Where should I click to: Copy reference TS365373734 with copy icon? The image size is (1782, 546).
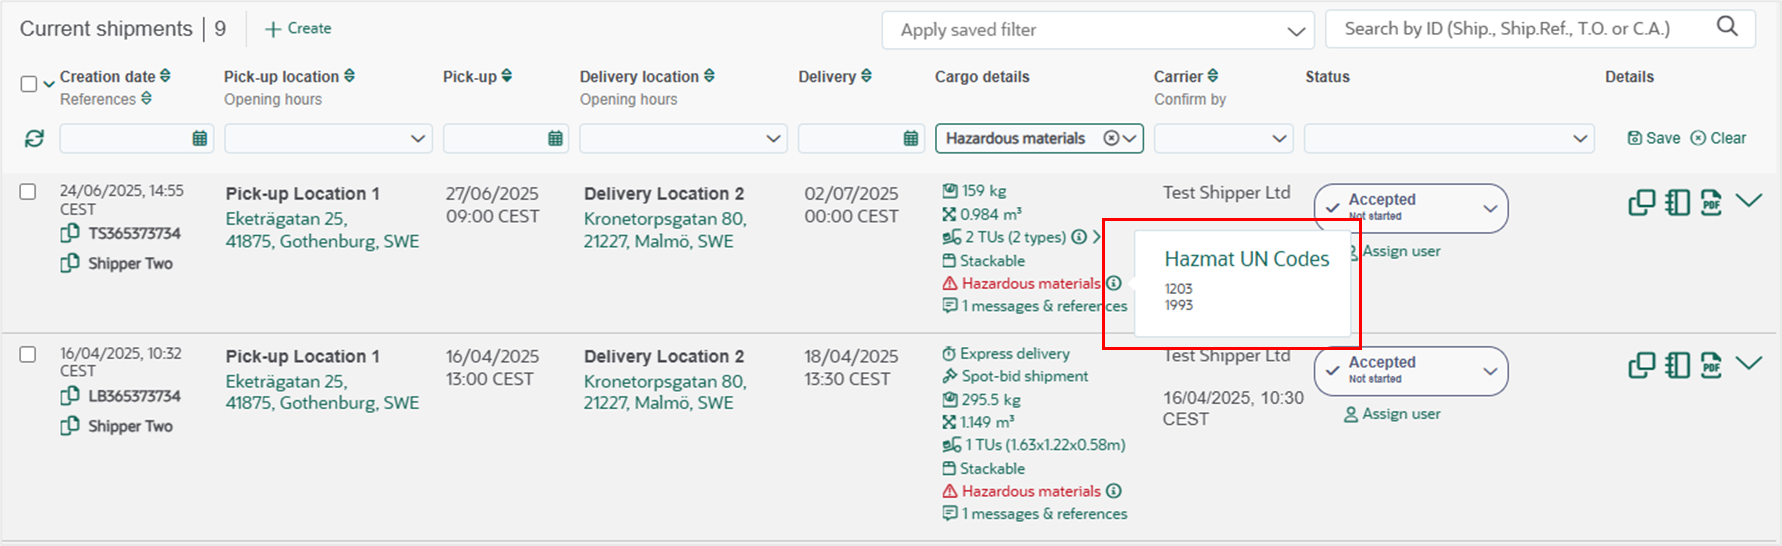69,233
